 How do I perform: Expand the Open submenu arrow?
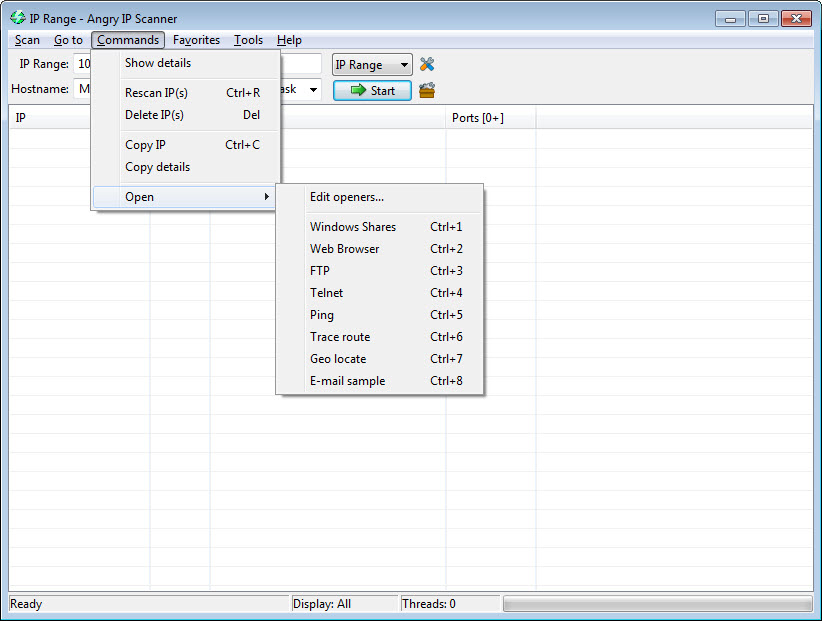(x=266, y=197)
